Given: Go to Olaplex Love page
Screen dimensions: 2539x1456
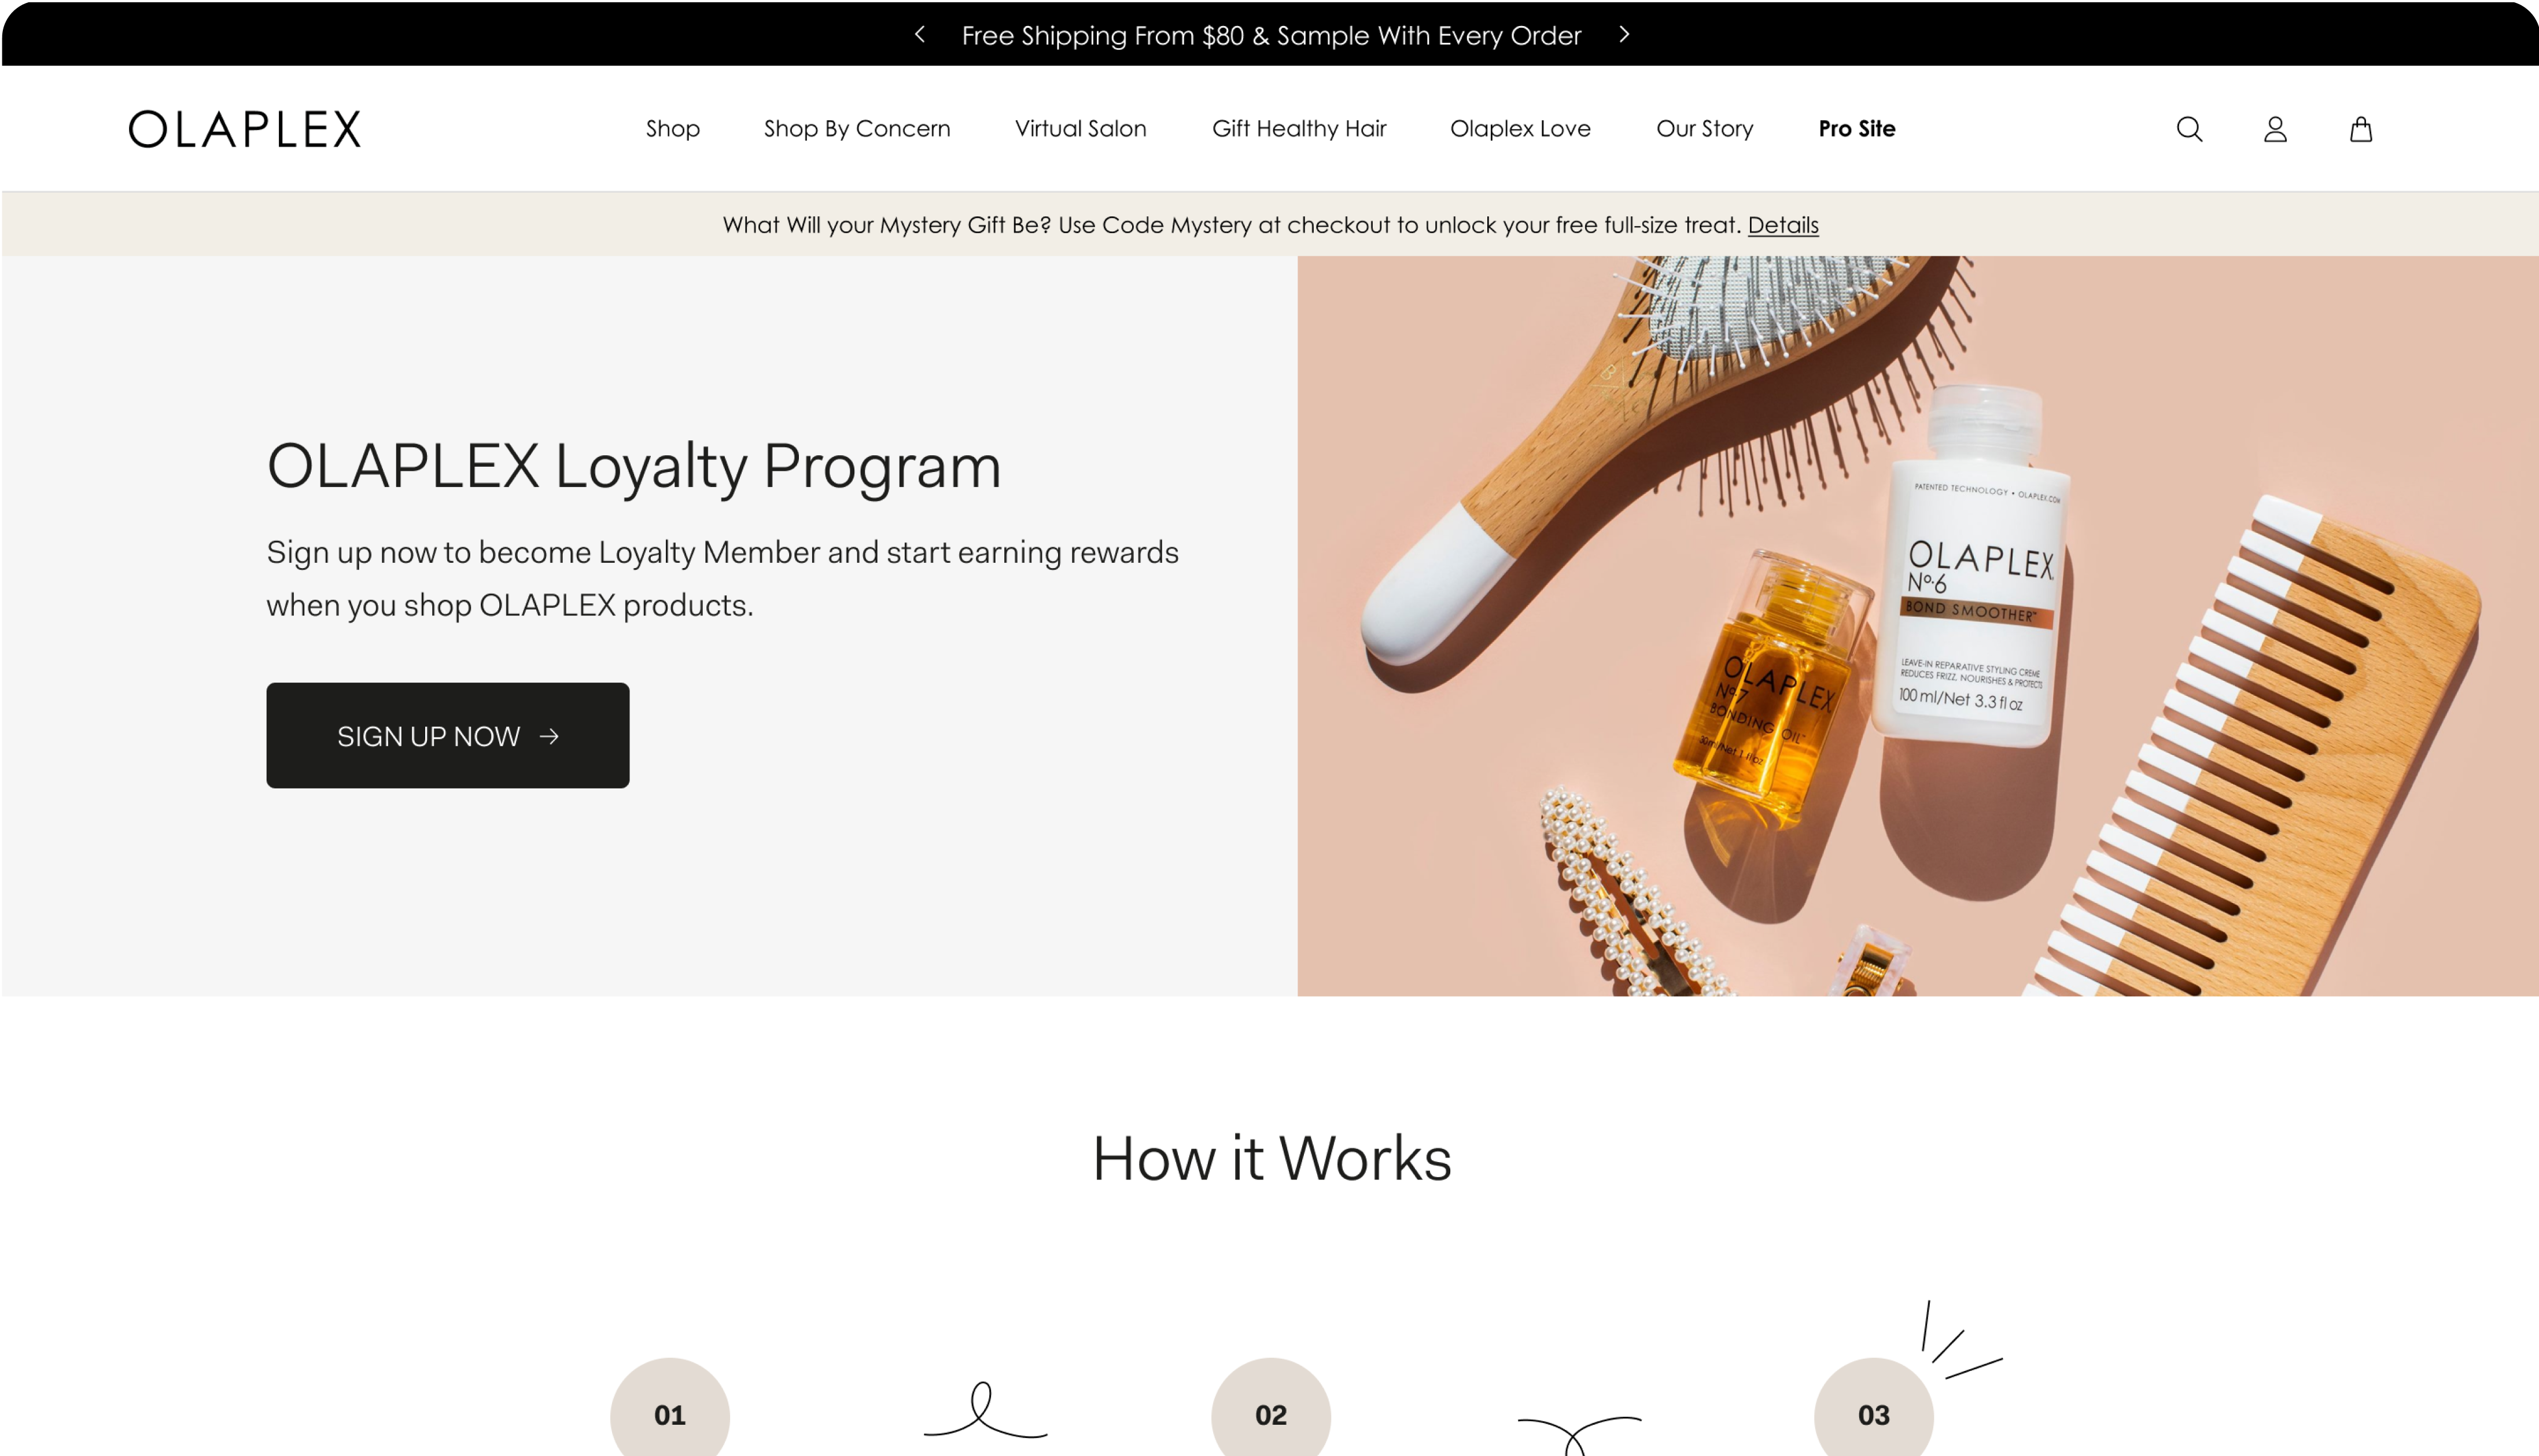Looking at the screenshot, I should point(1520,128).
